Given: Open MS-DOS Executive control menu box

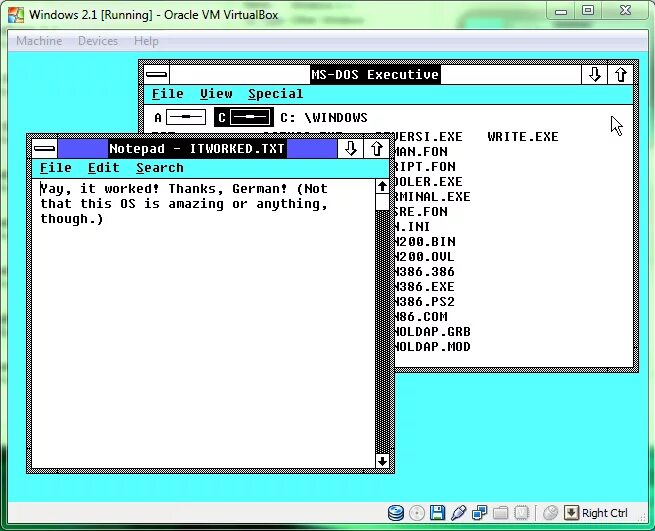Looking at the screenshot, I should pos(157,75).
